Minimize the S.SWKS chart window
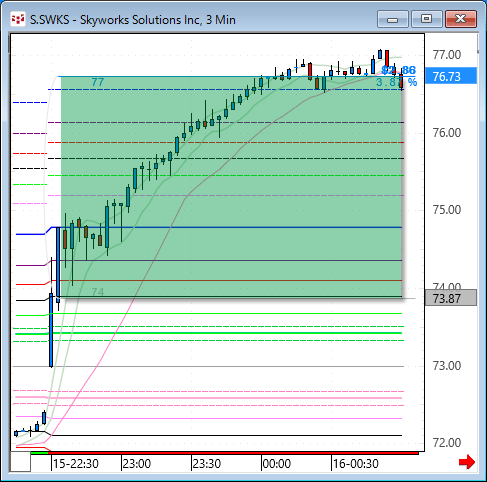Viewport: 487px width, 482px height. point(393,19)
